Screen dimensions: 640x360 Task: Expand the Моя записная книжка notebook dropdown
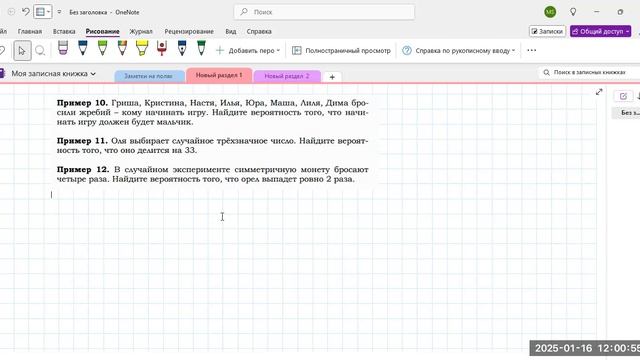pyautogui.click(x=53, y=73)
